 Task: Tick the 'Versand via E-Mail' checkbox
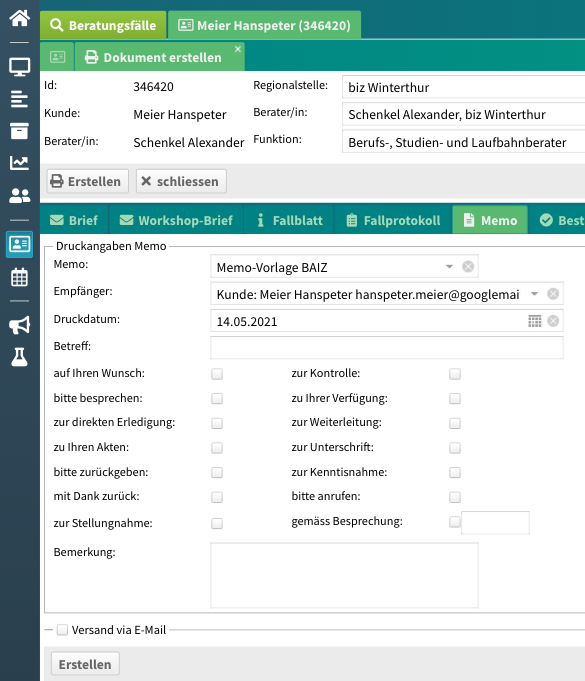[x=63, y=630]
